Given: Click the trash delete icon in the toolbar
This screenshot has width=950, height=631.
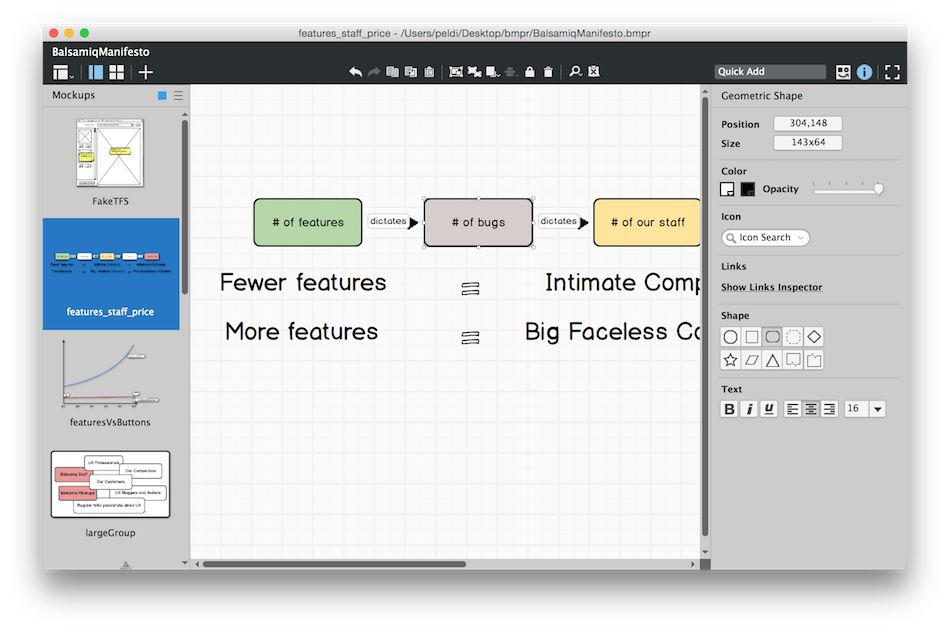Looking at the screenshot, I should [548, 72].
